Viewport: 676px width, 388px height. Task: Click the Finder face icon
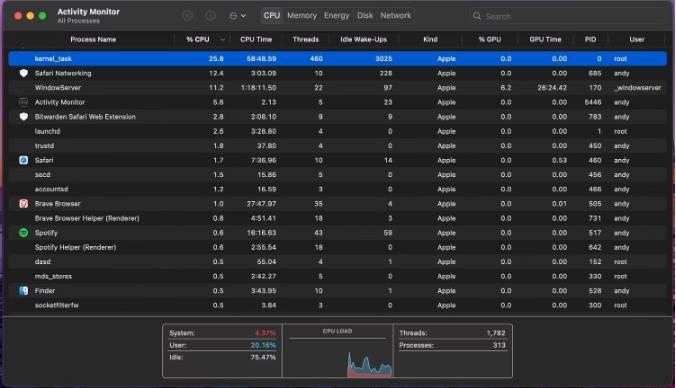(24, 291)
